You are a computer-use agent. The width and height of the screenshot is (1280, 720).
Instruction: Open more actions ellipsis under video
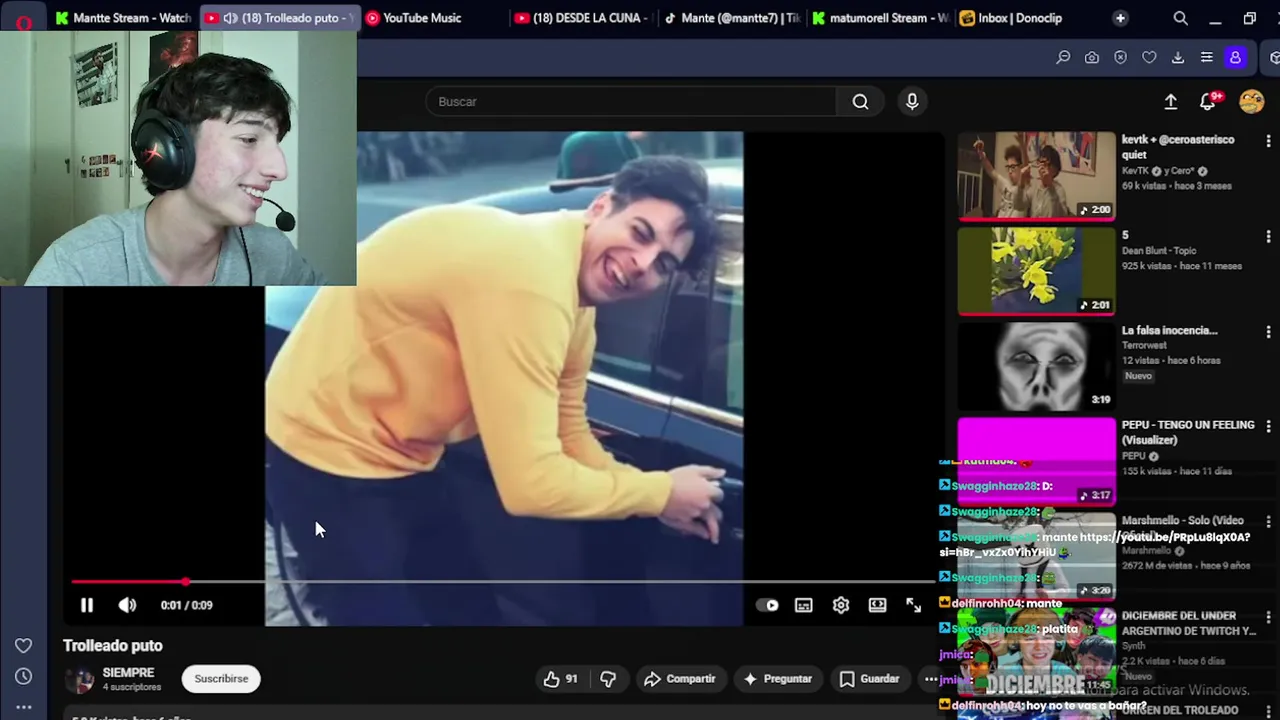(x=930, y=679)
